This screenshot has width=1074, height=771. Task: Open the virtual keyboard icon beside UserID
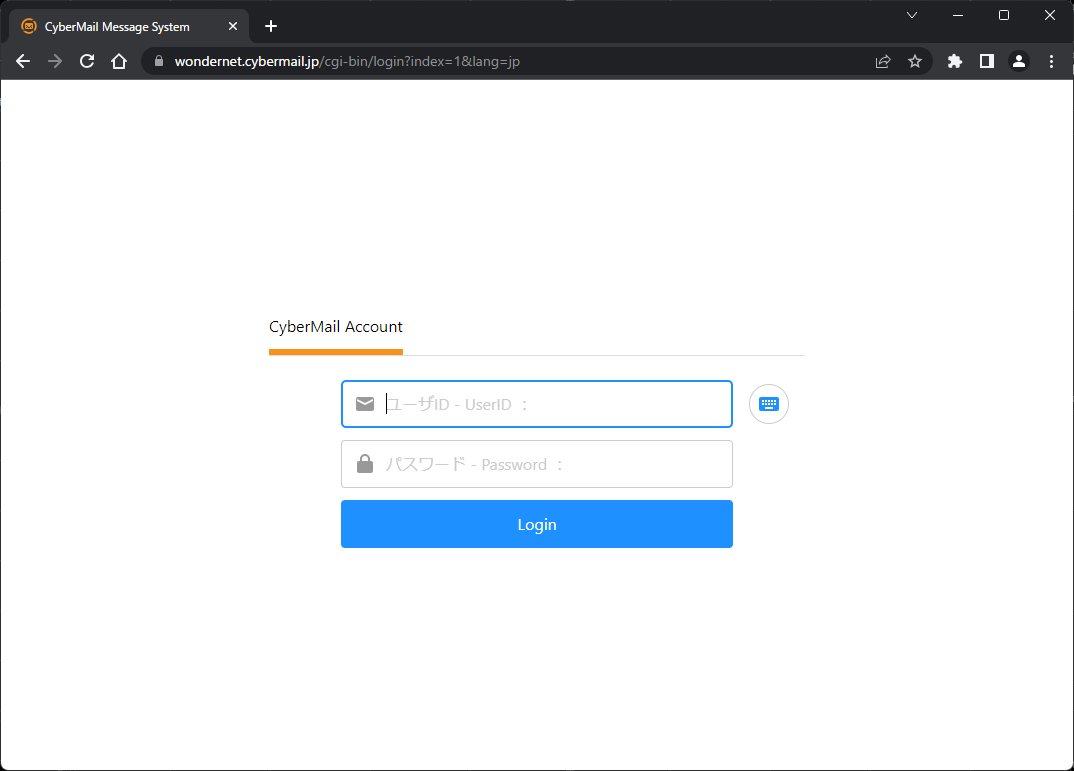769,404
